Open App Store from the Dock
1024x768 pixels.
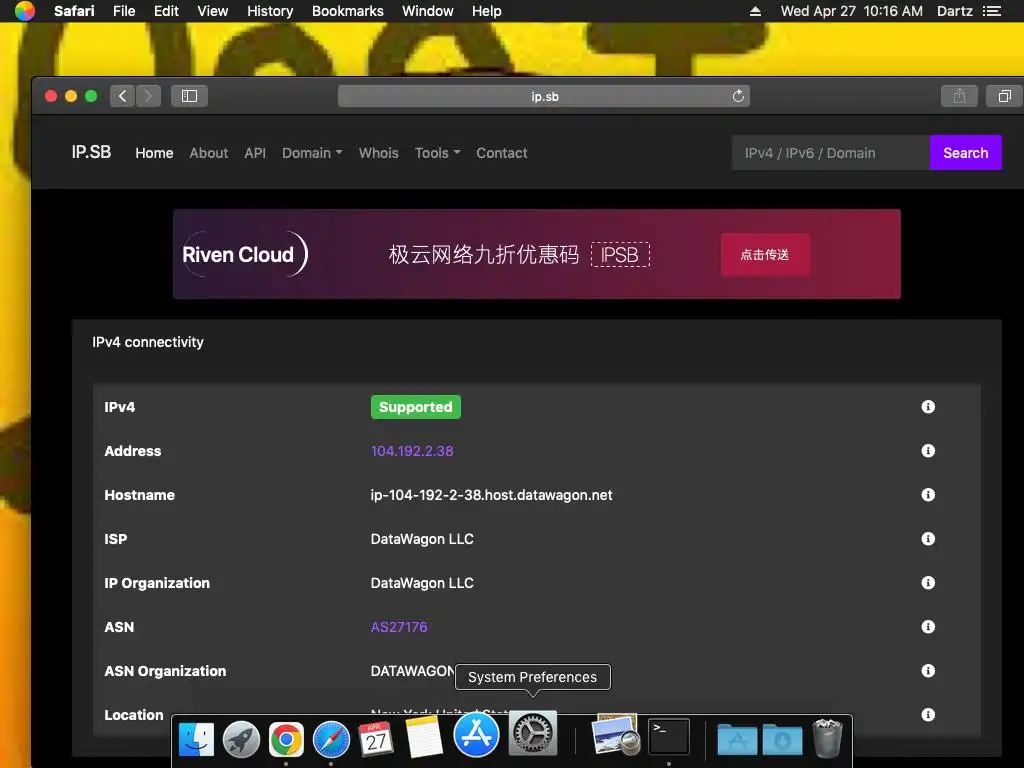[x=476, y=735]
